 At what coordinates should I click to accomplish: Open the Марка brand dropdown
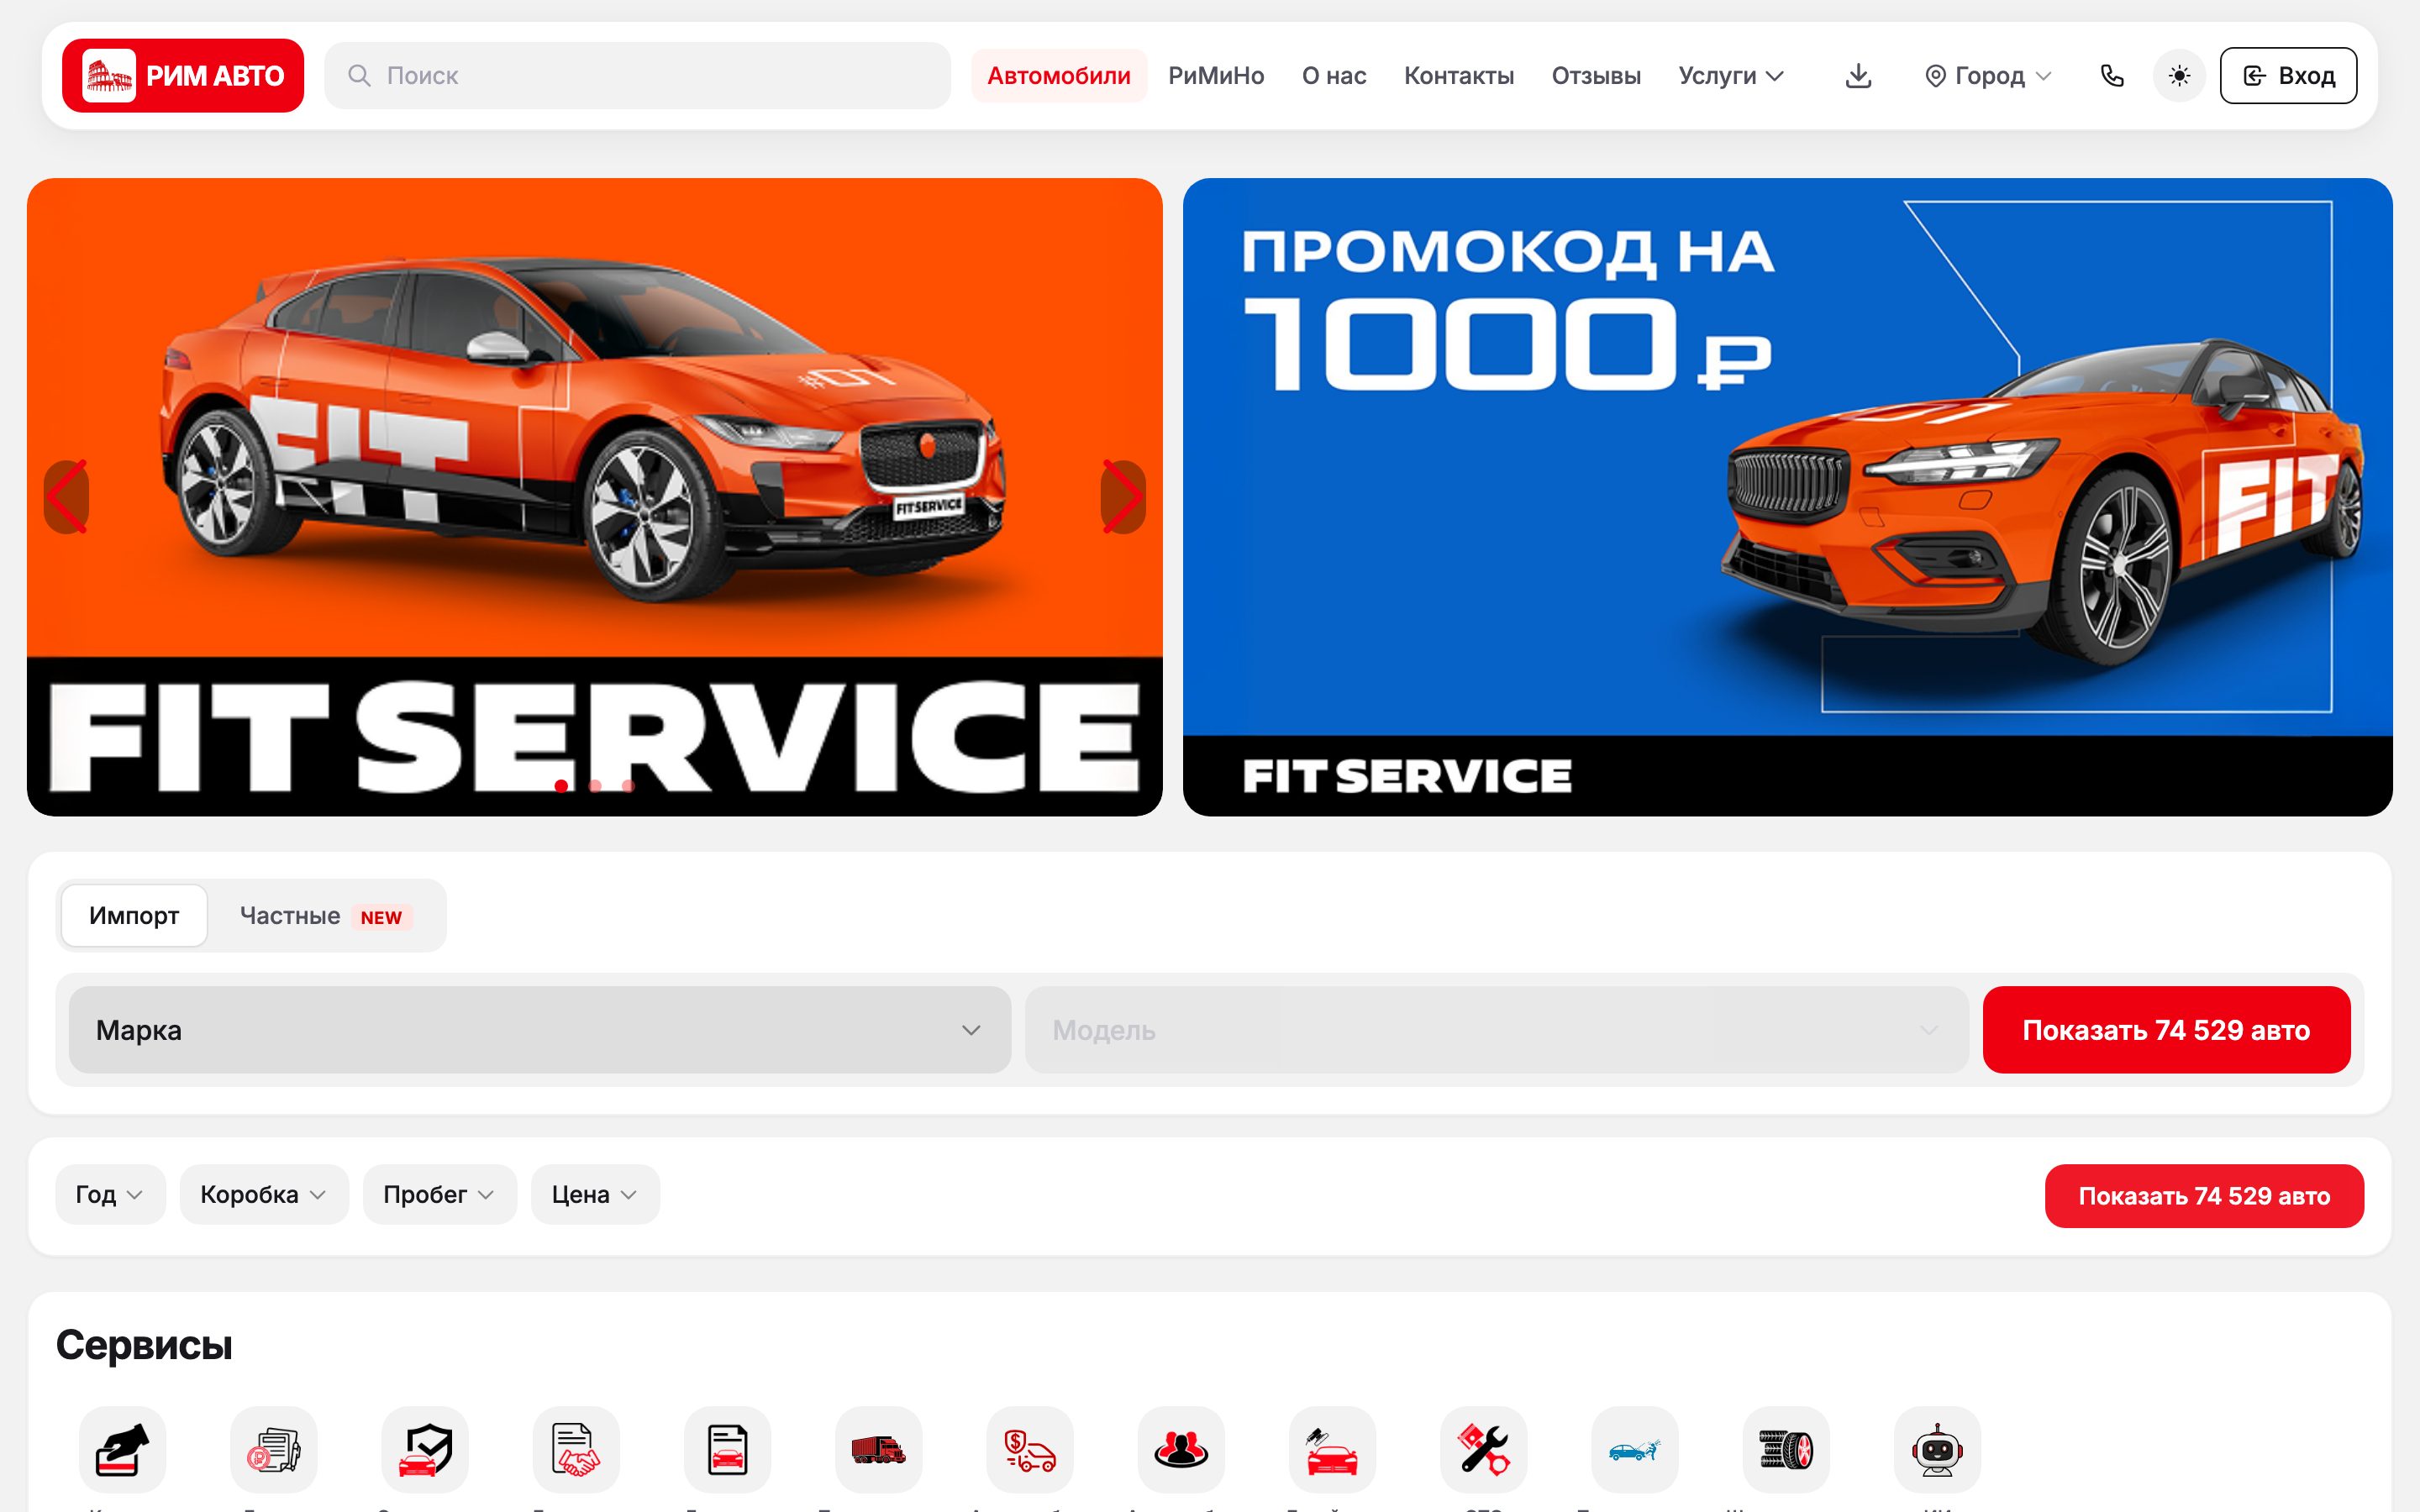(x=540, y=1030)
